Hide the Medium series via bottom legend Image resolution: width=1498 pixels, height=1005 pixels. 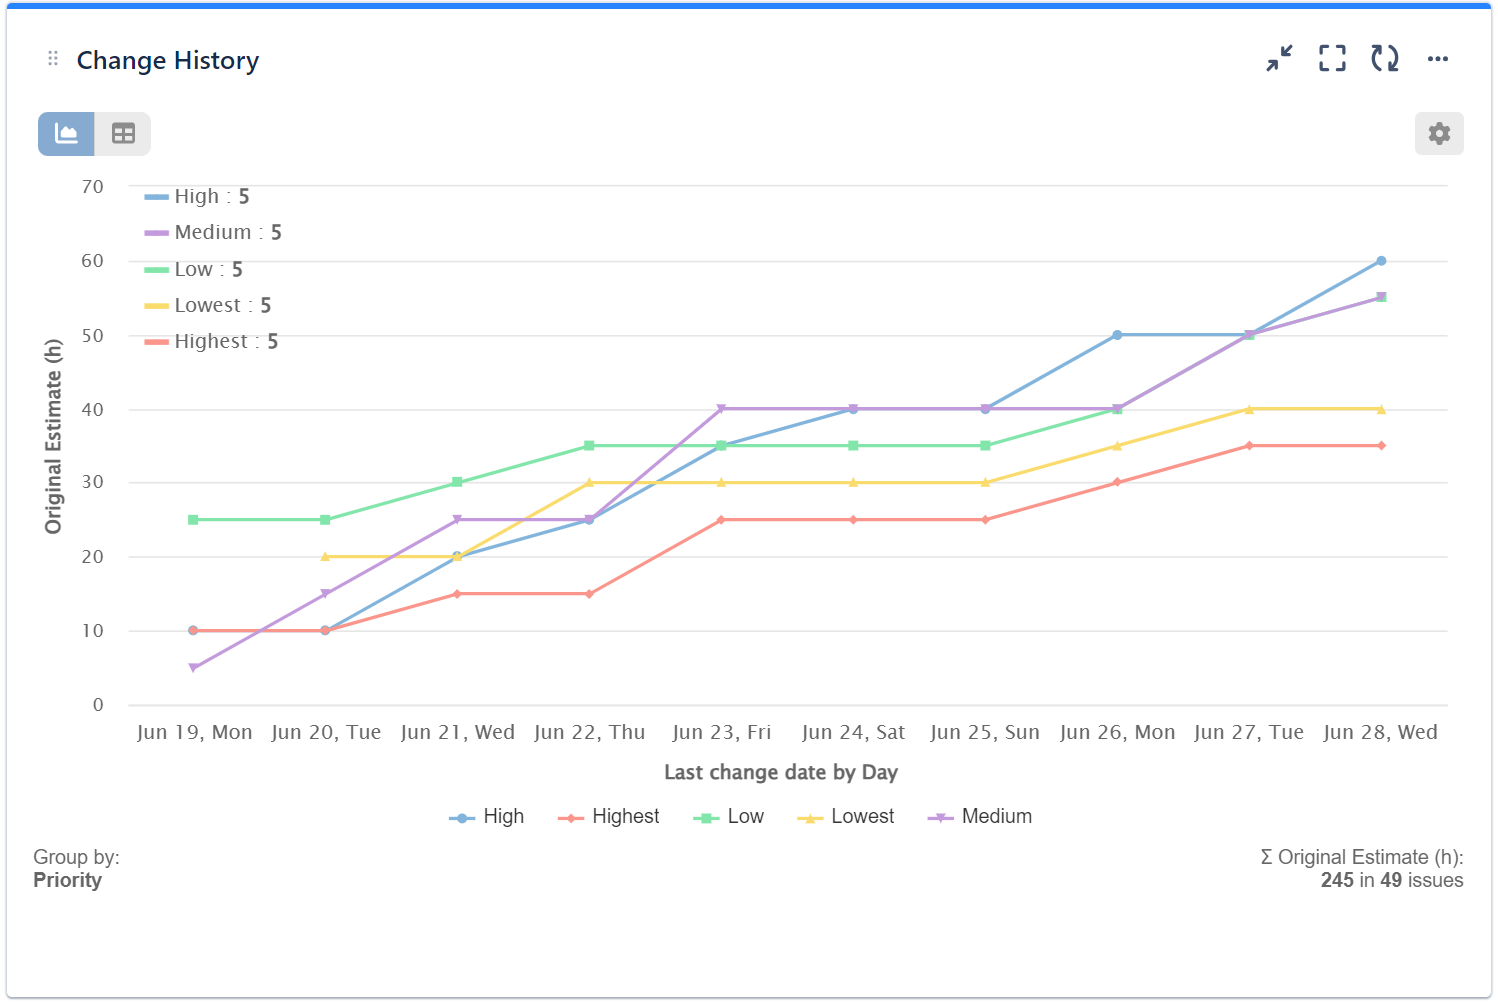[980, 817]
